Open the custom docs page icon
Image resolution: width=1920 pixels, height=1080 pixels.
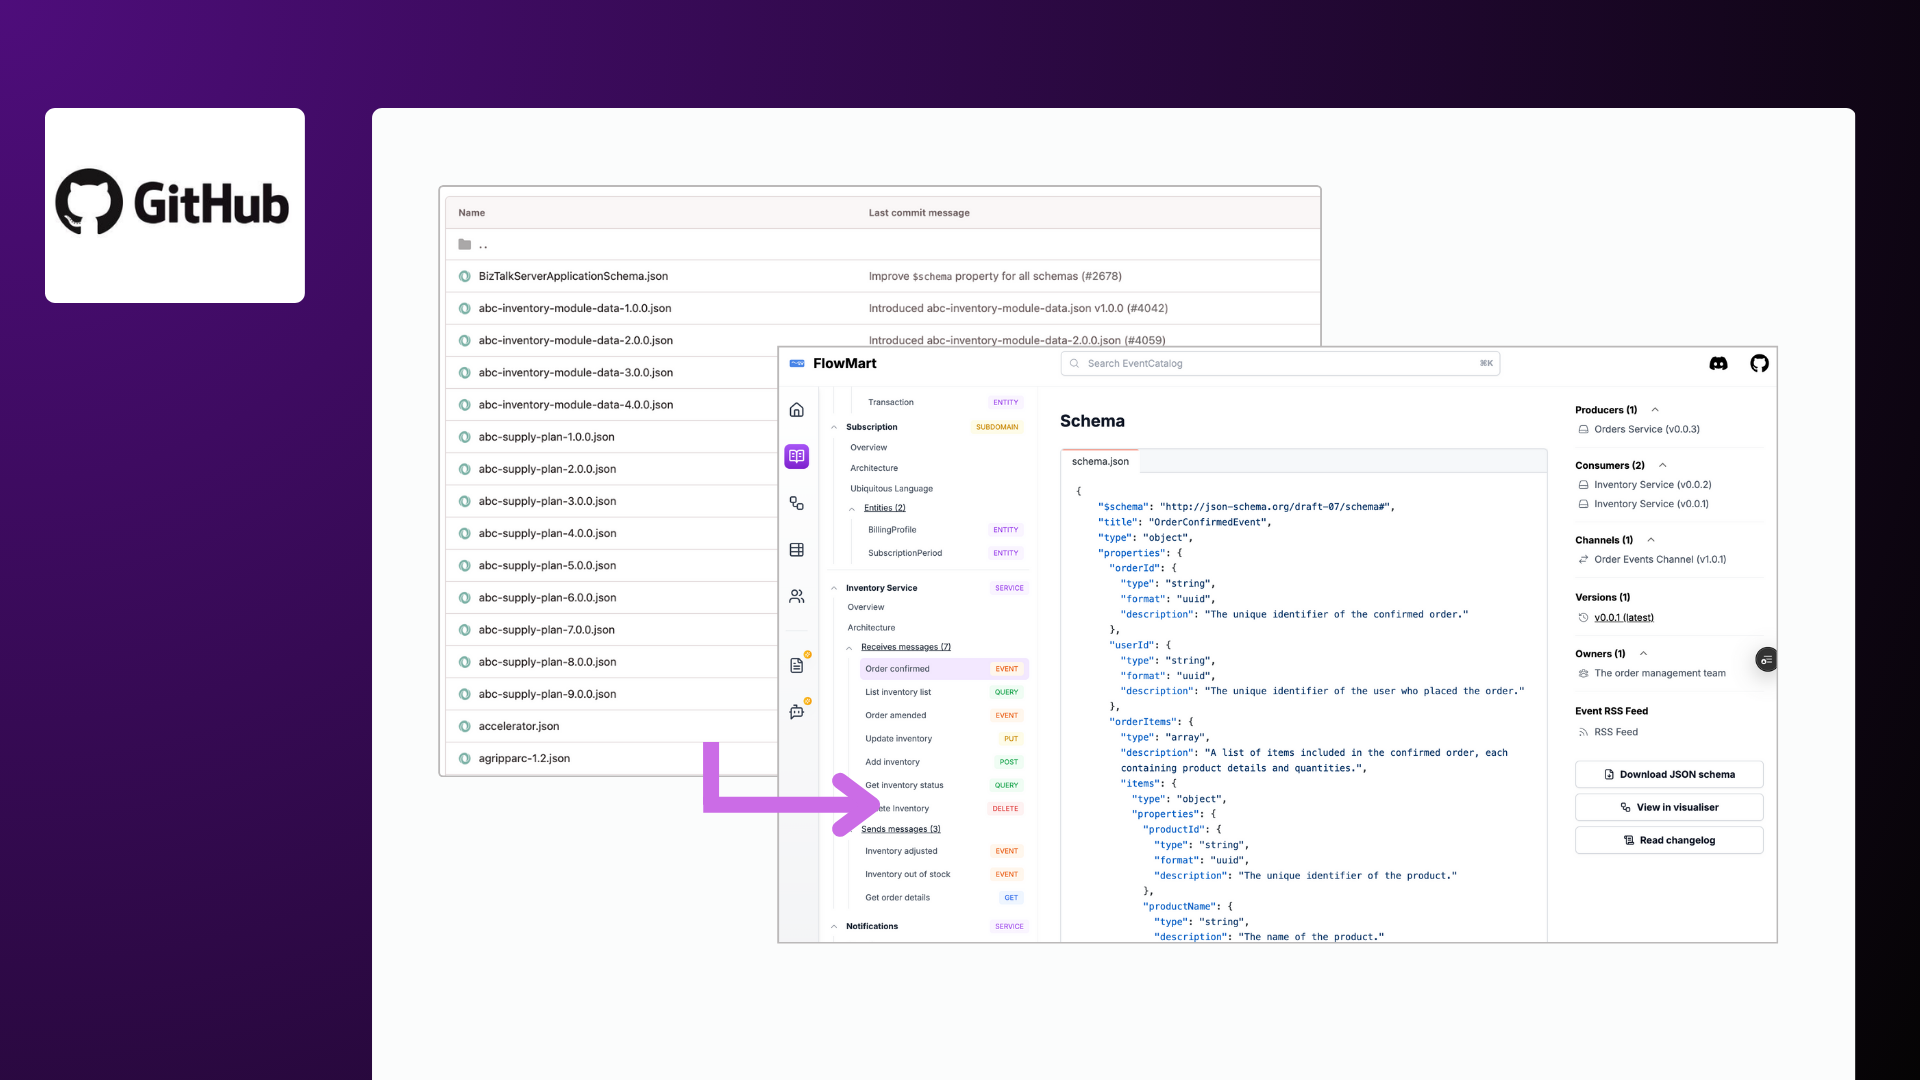coord(796,665)
